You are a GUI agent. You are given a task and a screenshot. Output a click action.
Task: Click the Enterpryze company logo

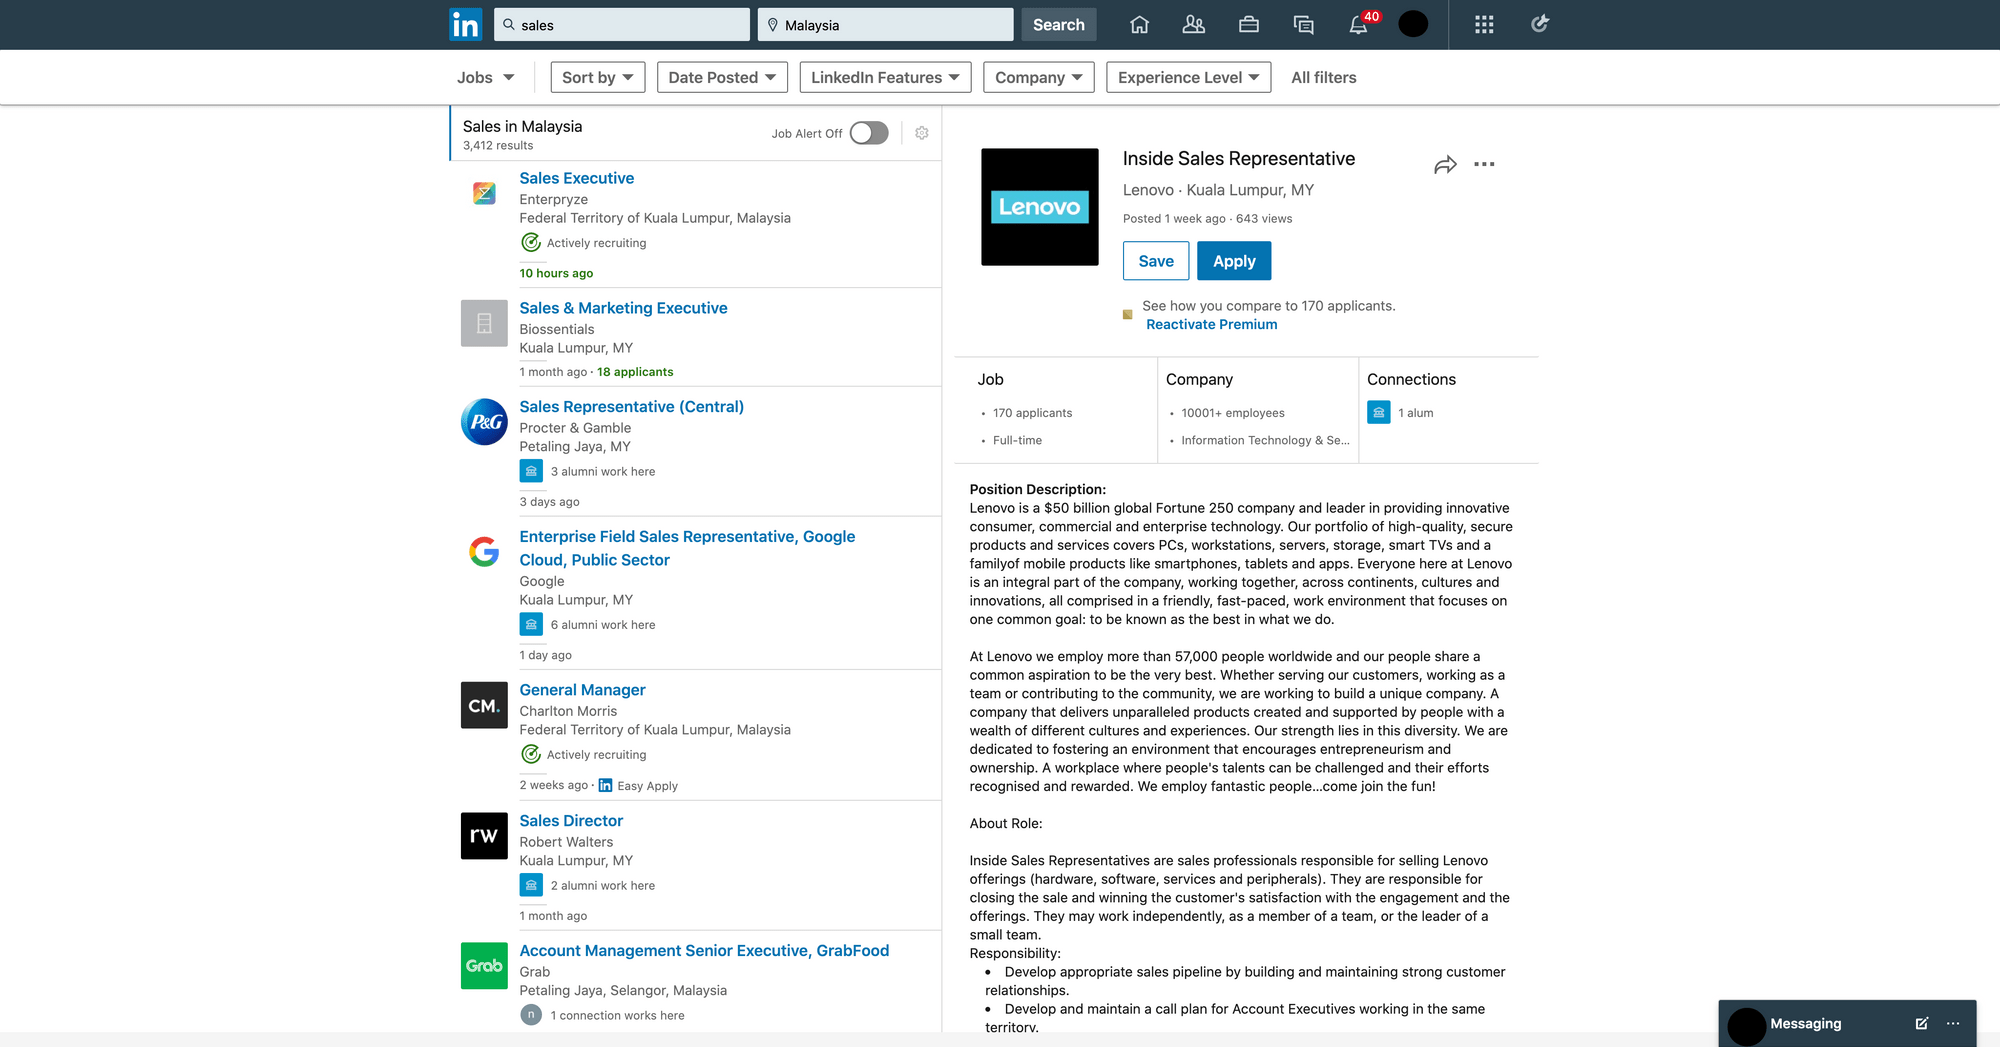click(x=484, y=193)
